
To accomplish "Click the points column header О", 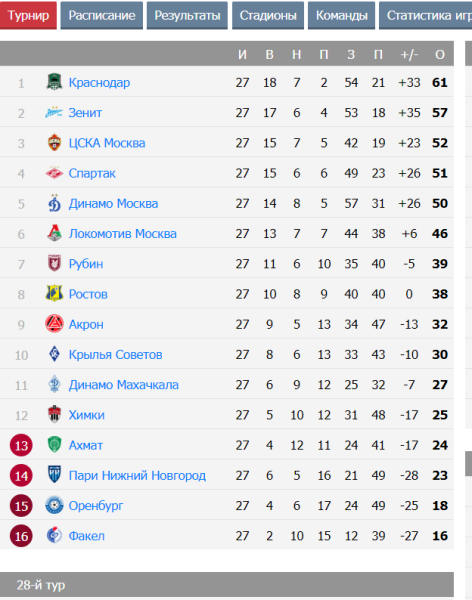I will coord(440,54).
